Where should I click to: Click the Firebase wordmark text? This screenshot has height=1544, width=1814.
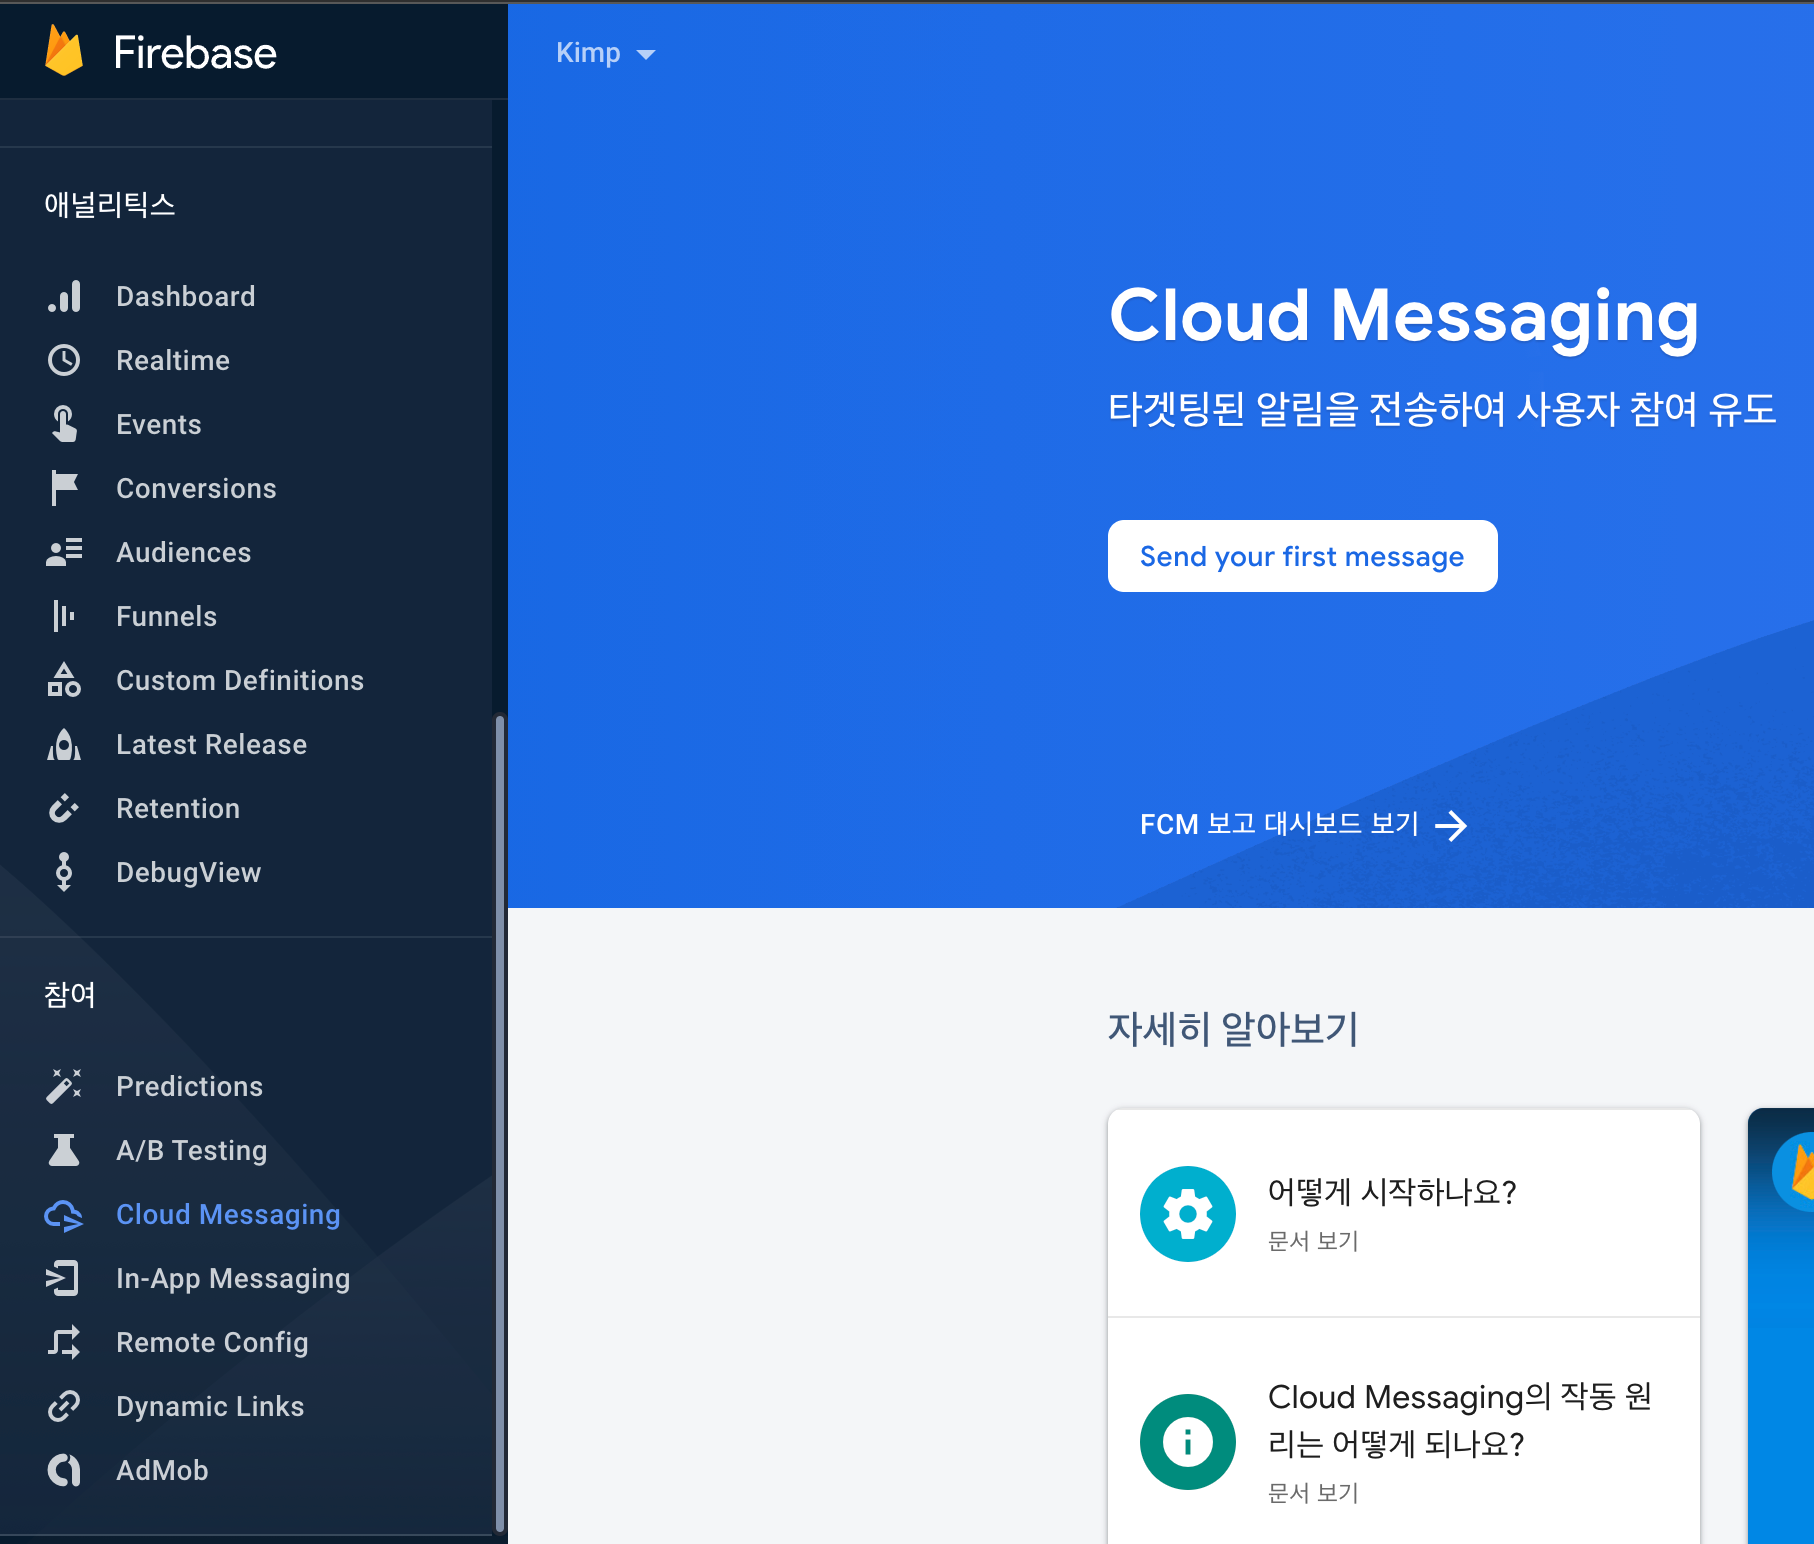click(x=195, y=53)
